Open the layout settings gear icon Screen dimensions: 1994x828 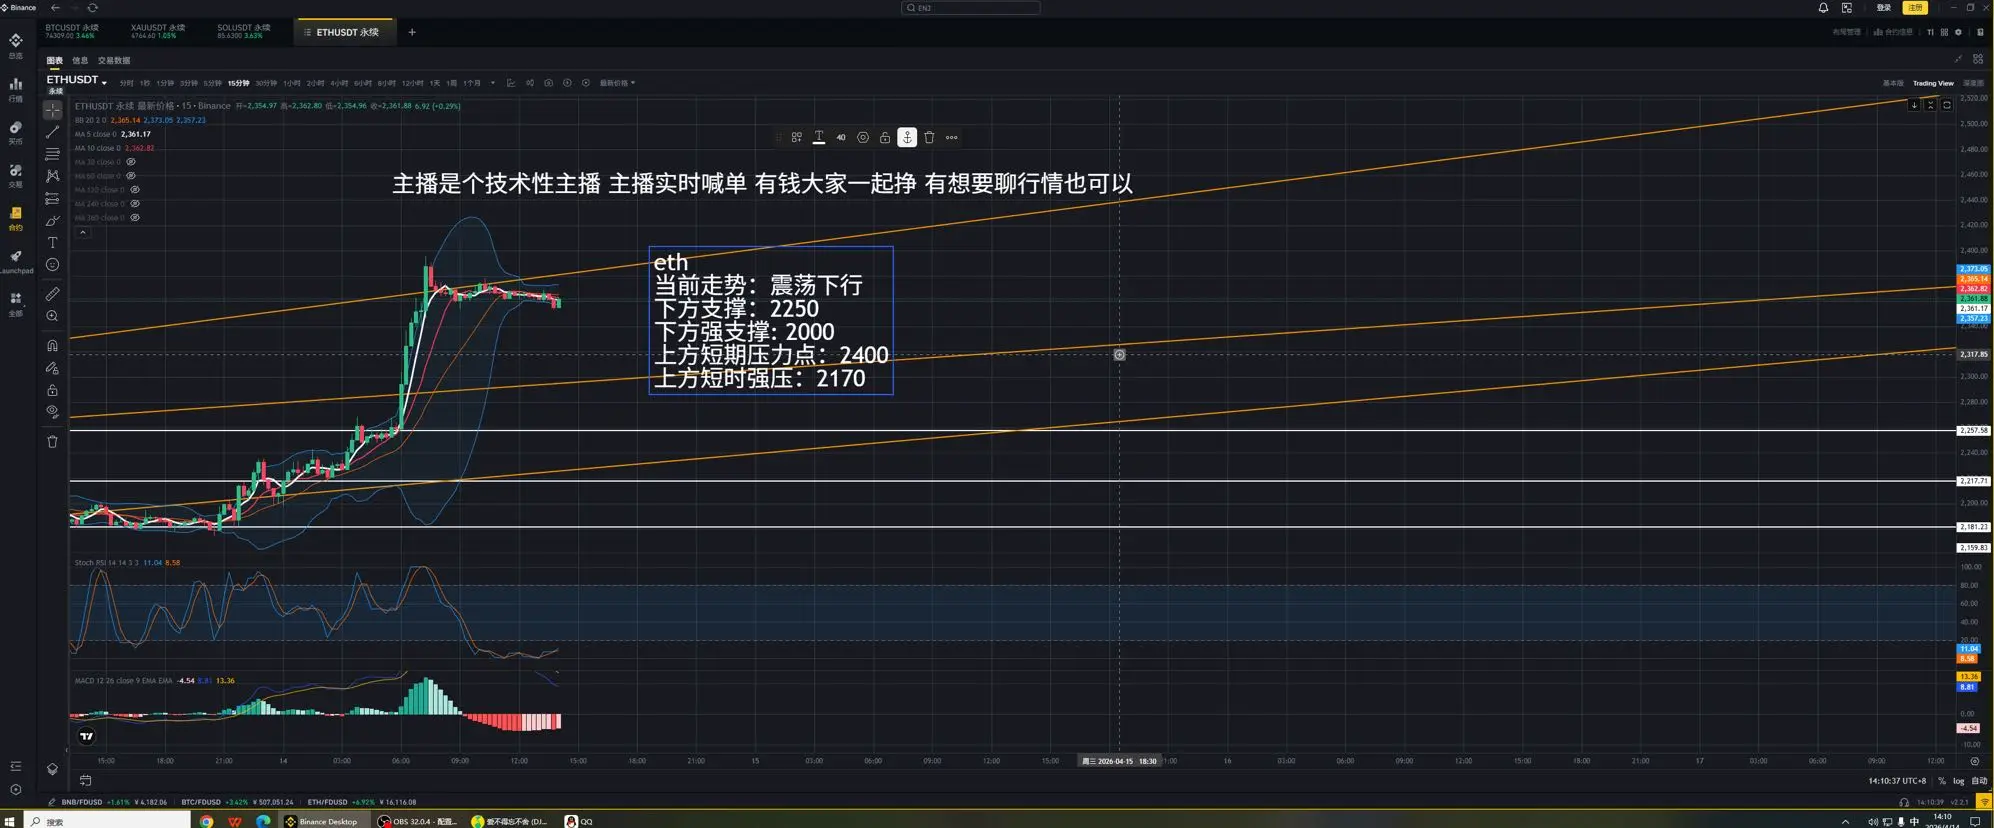tap(1958, 32)
